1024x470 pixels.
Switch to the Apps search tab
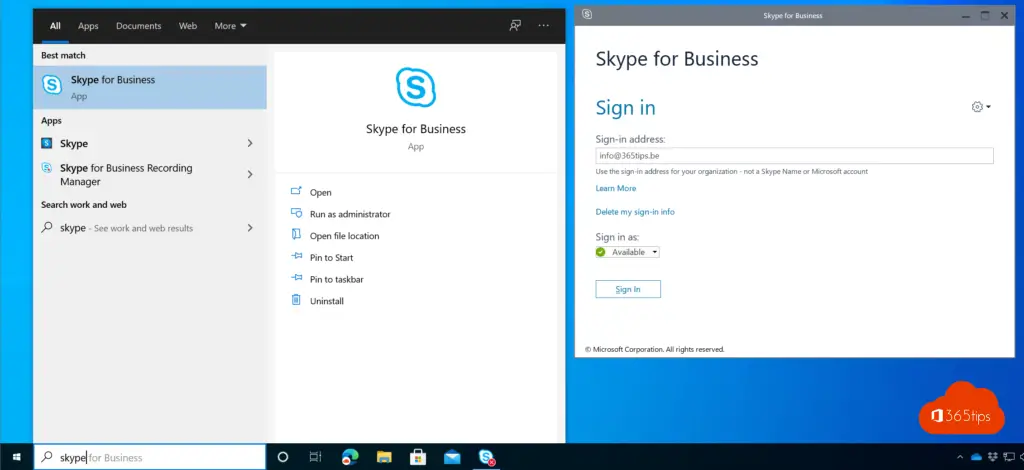coord(88,25)
